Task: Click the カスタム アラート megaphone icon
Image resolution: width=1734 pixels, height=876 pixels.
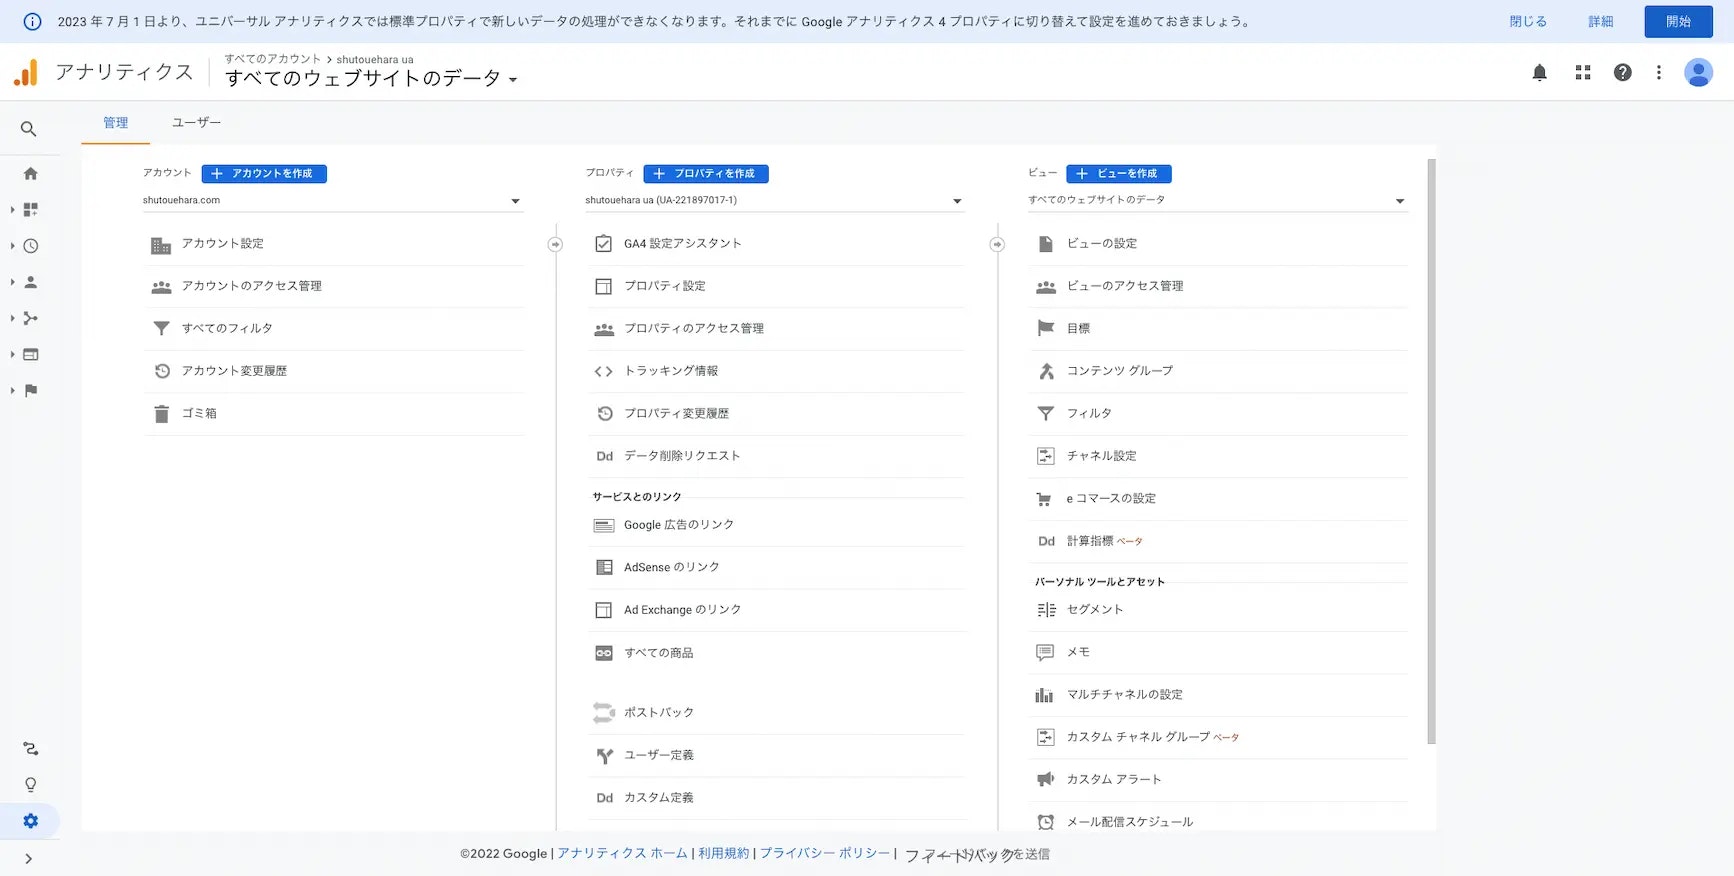Action: click(x=1045, y=779)
